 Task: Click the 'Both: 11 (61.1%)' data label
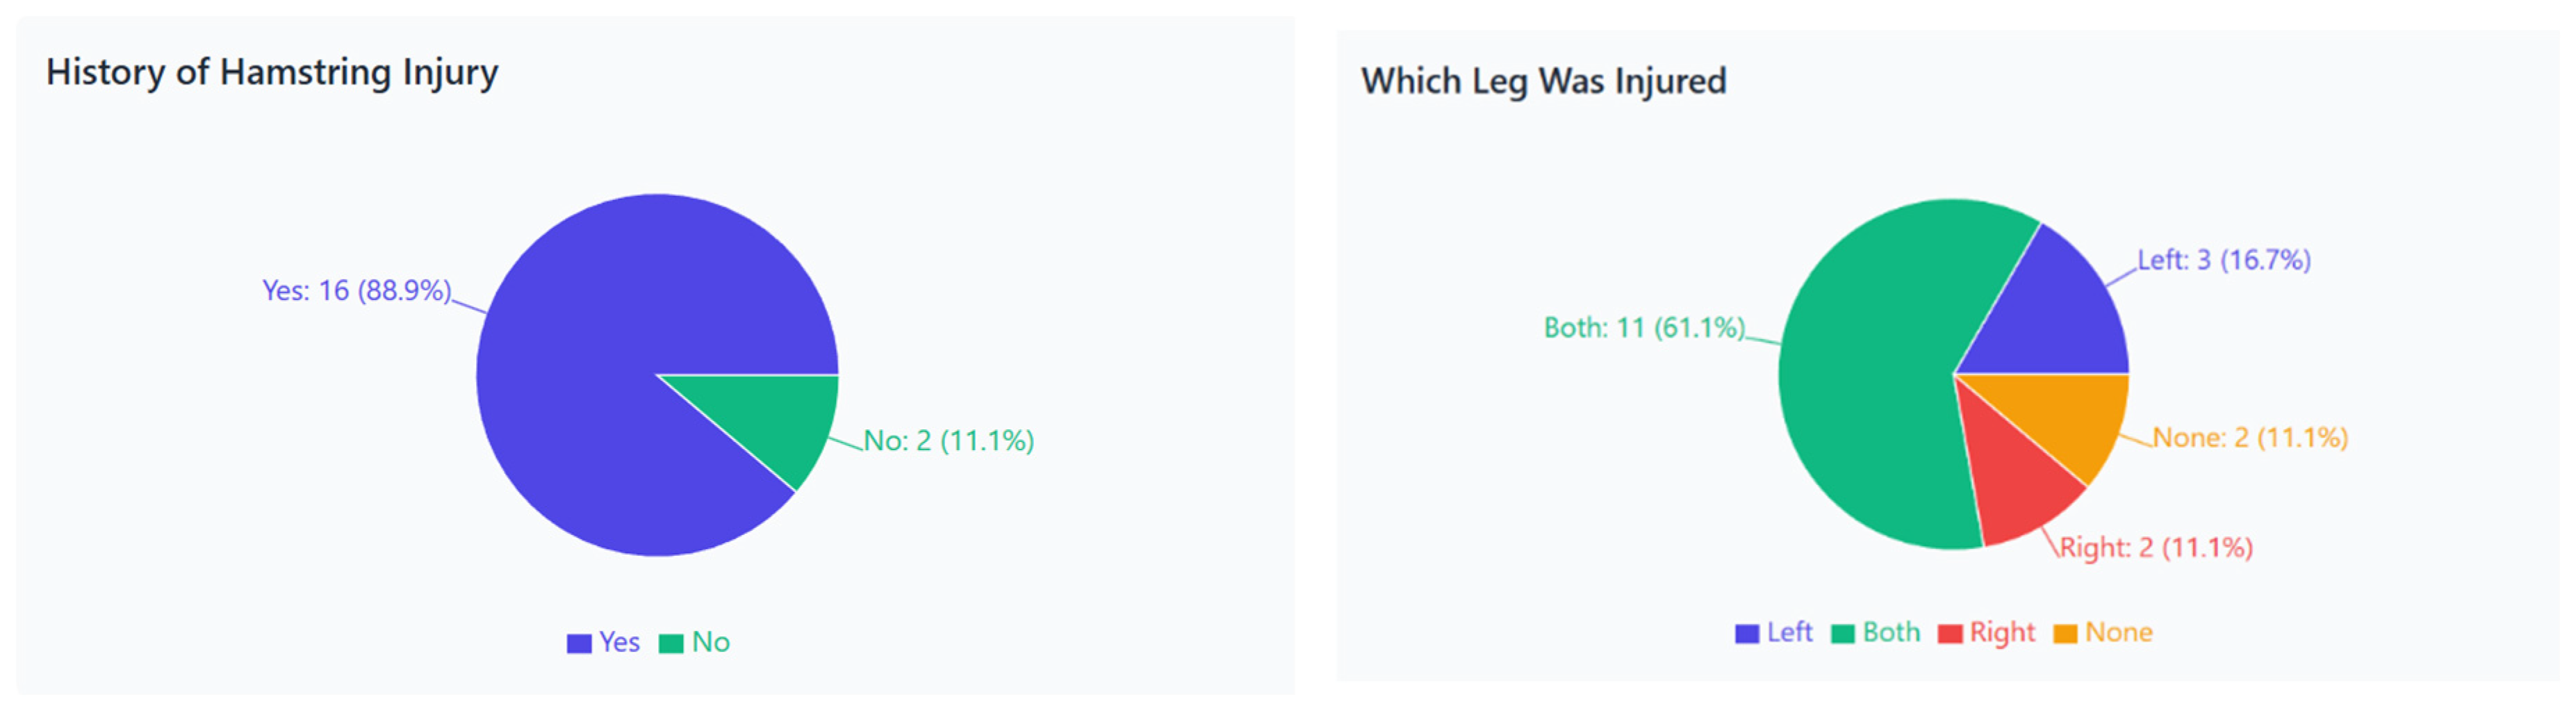[1643, 328]
